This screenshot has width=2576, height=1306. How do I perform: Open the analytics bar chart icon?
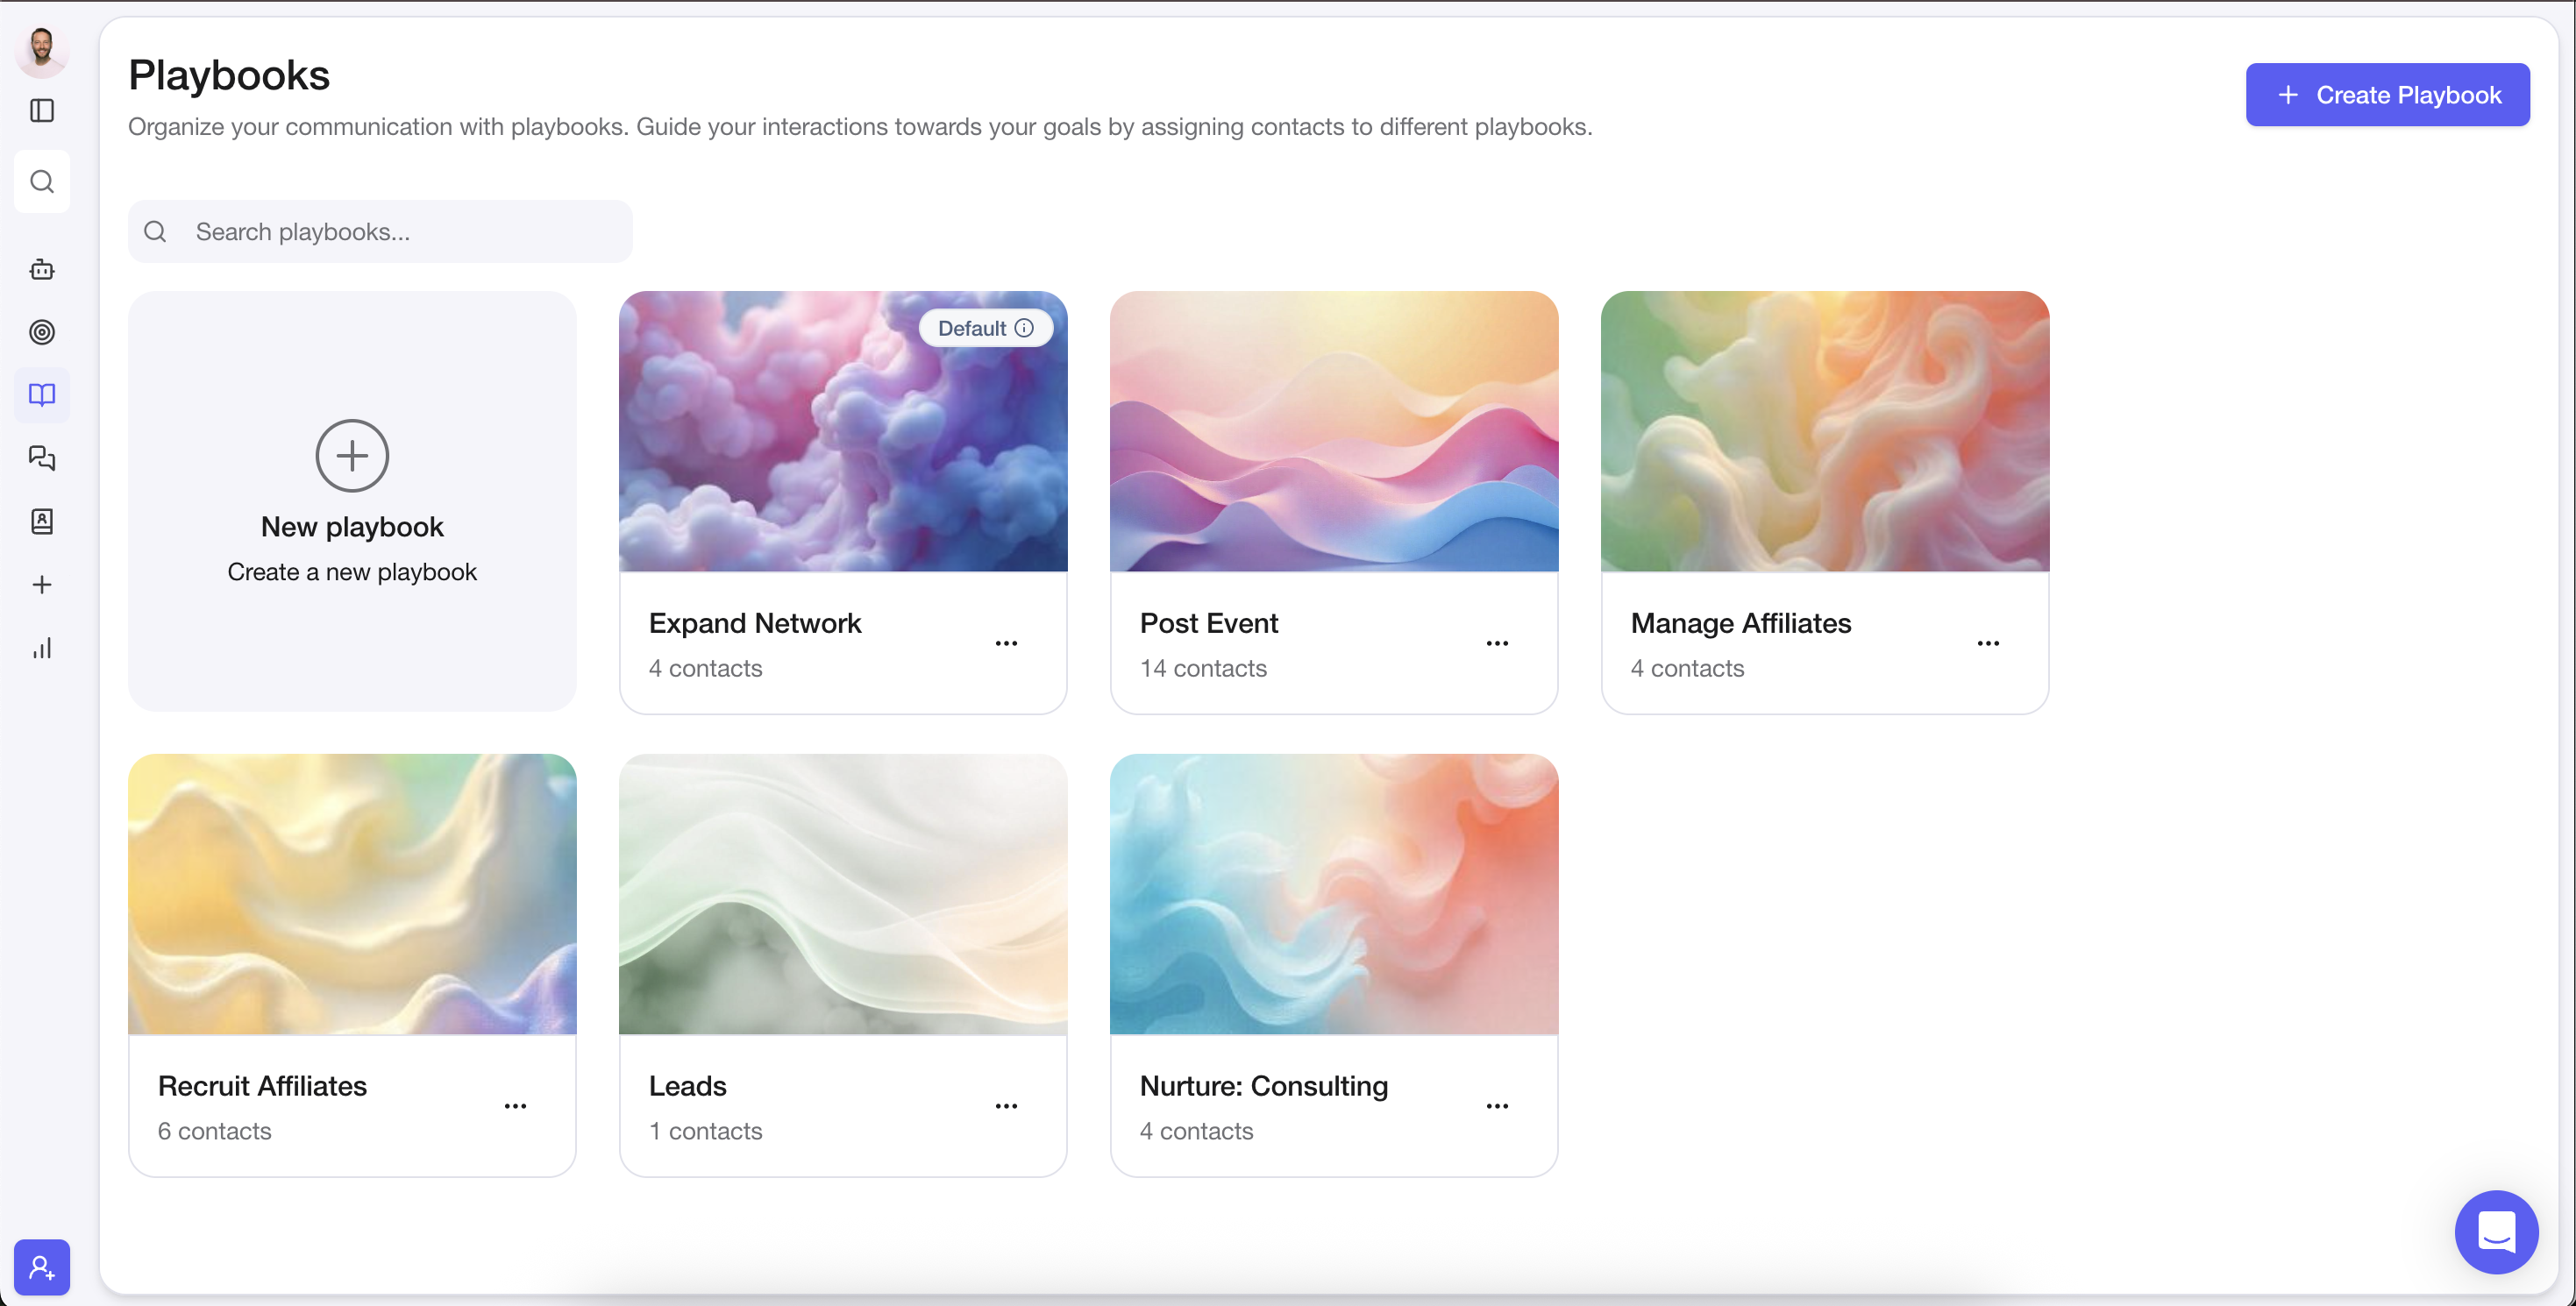pyautogui.click(x=42, y=648)
